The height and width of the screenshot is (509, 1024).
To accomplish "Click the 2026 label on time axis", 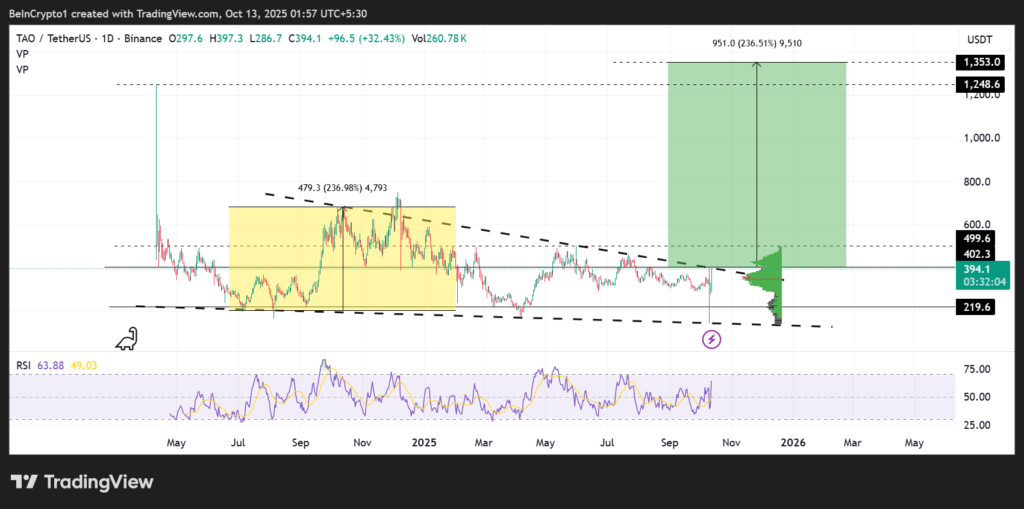I will point(793,441).
